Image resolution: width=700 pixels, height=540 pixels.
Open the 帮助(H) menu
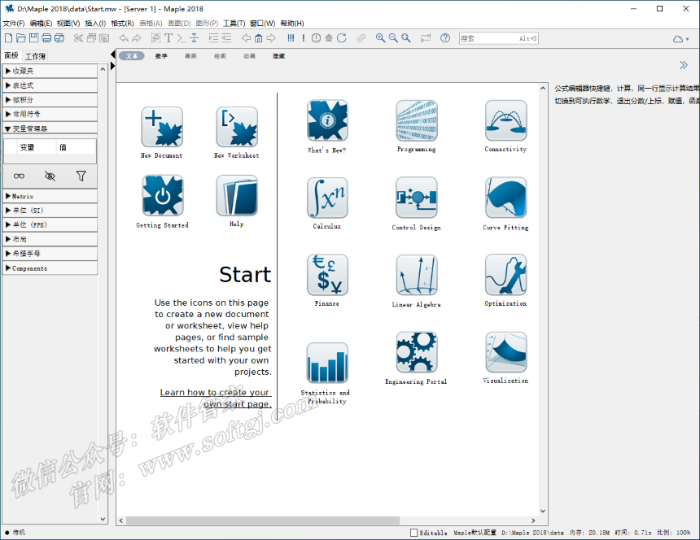click(x=292, y=23)
